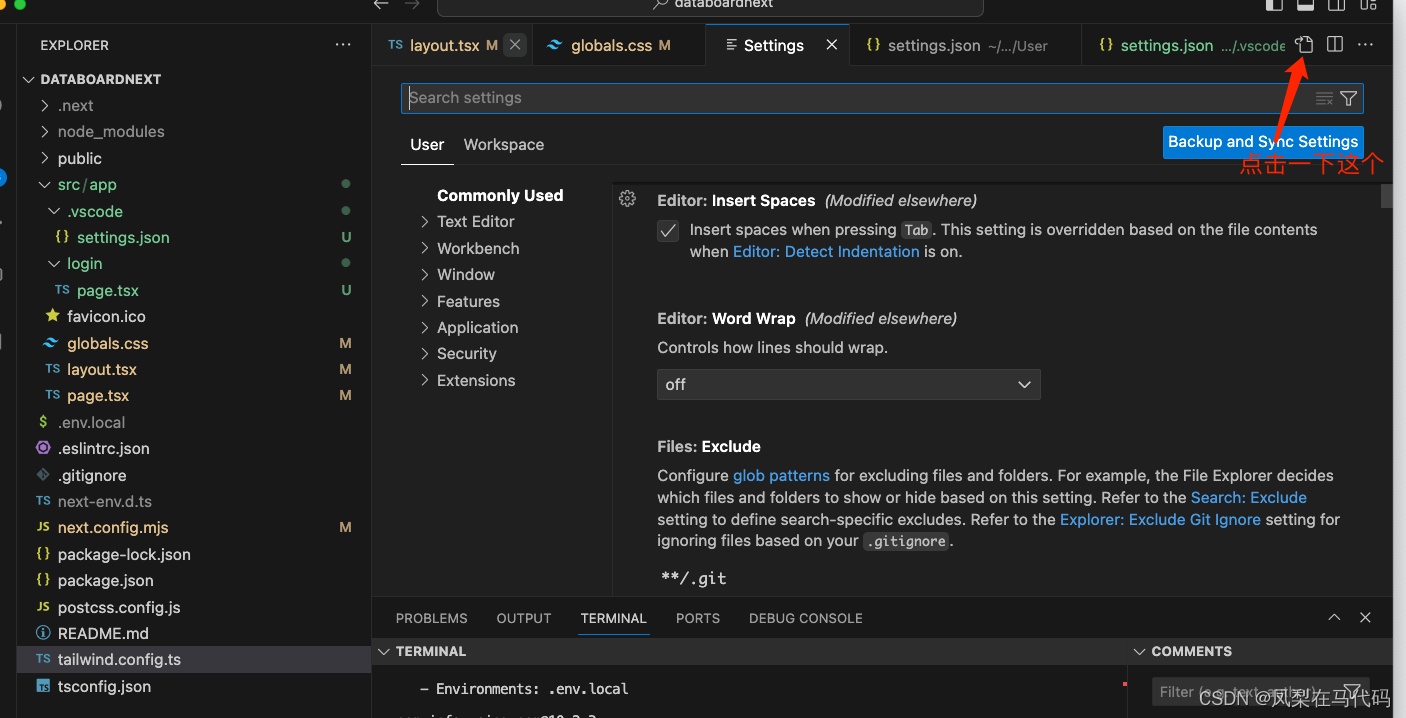Switch to the Workspace settings tab
The image size is (1406, 718).
click(x=503, y=144)
